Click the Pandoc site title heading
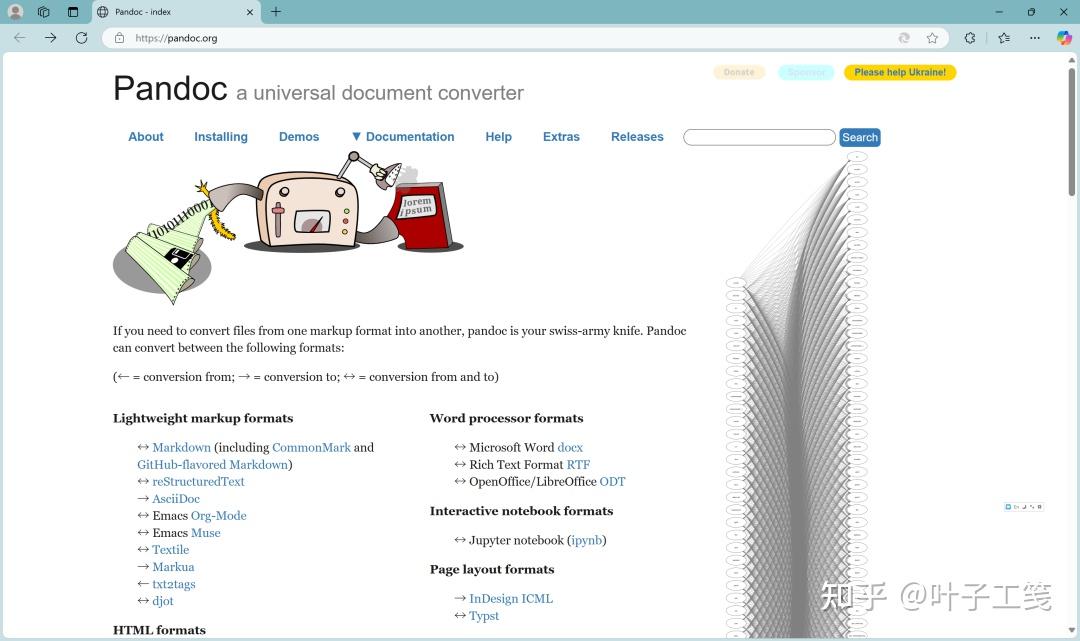Viewport: 1080px width, 641px height. 170,88
